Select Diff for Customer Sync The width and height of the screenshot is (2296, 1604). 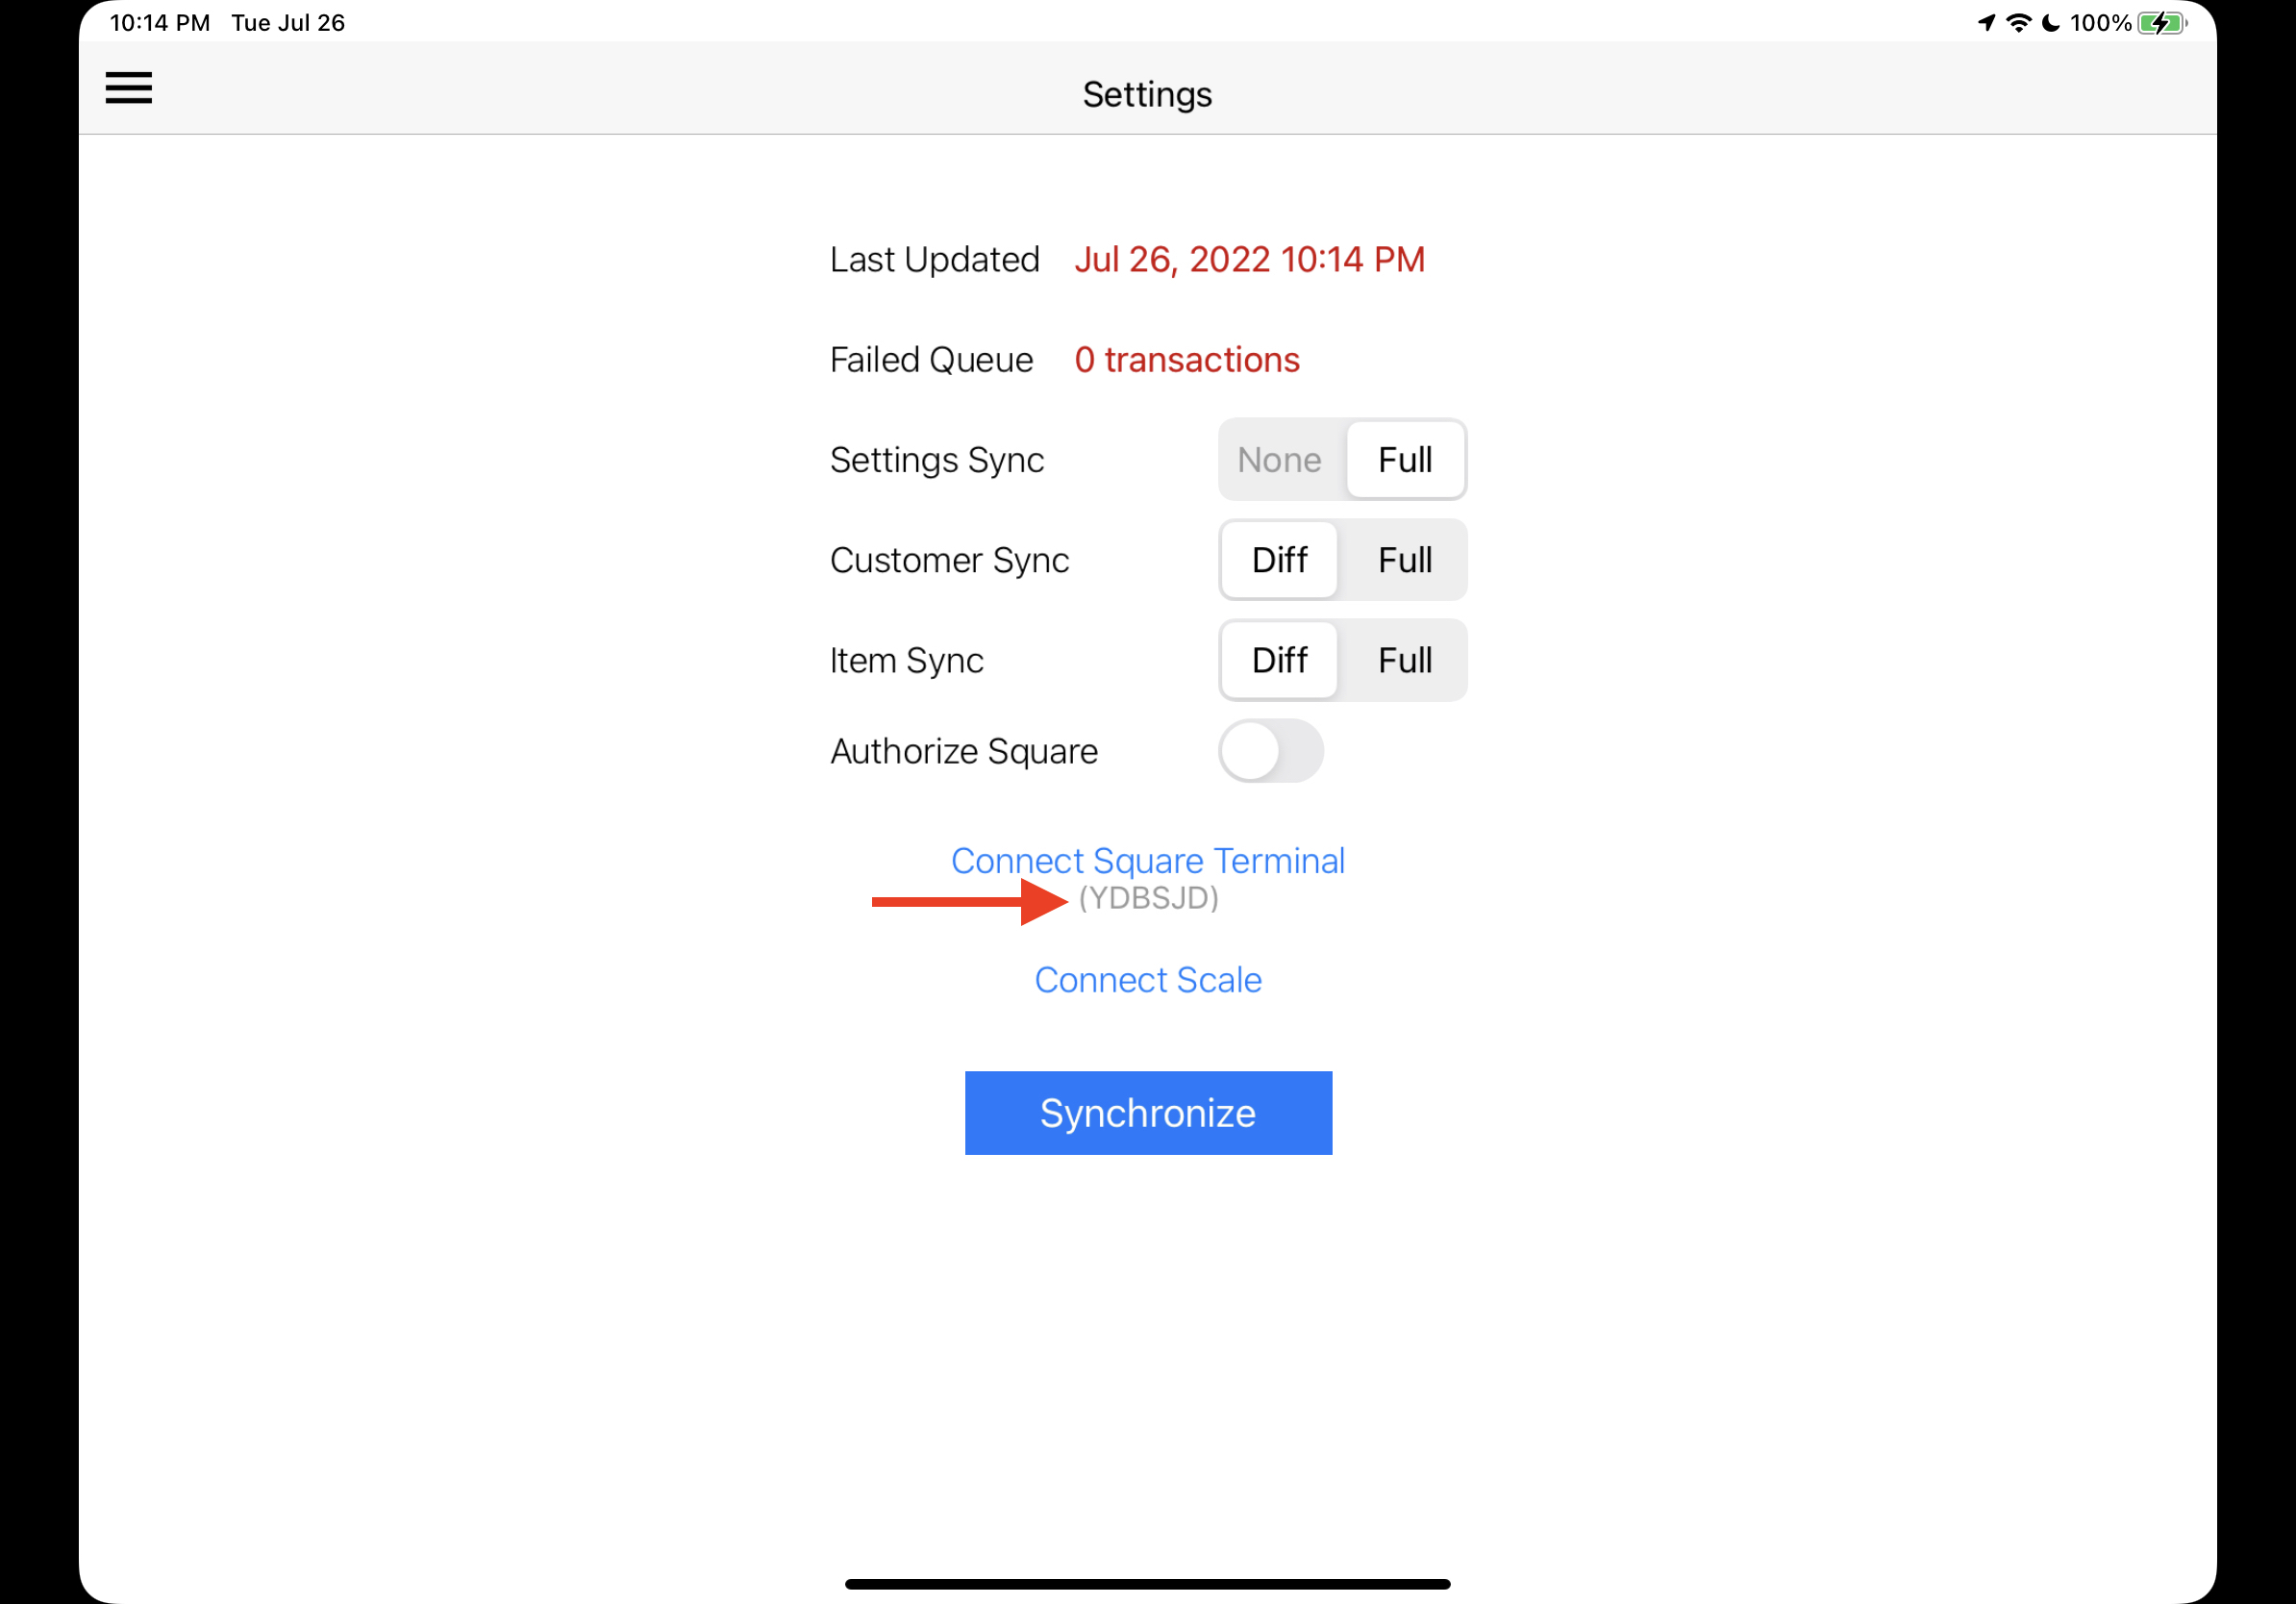click(x=1279, y=560)
